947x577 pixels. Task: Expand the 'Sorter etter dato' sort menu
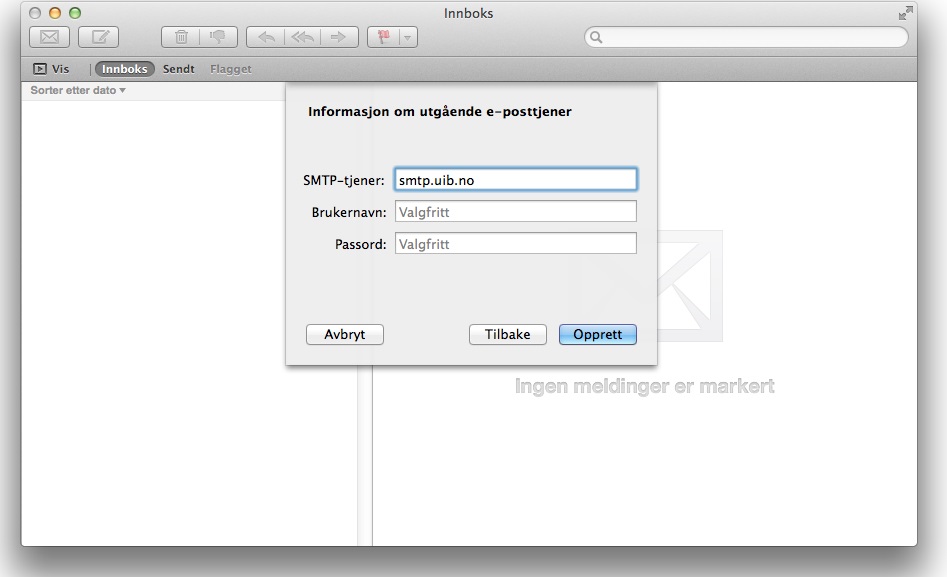[78, 91]
